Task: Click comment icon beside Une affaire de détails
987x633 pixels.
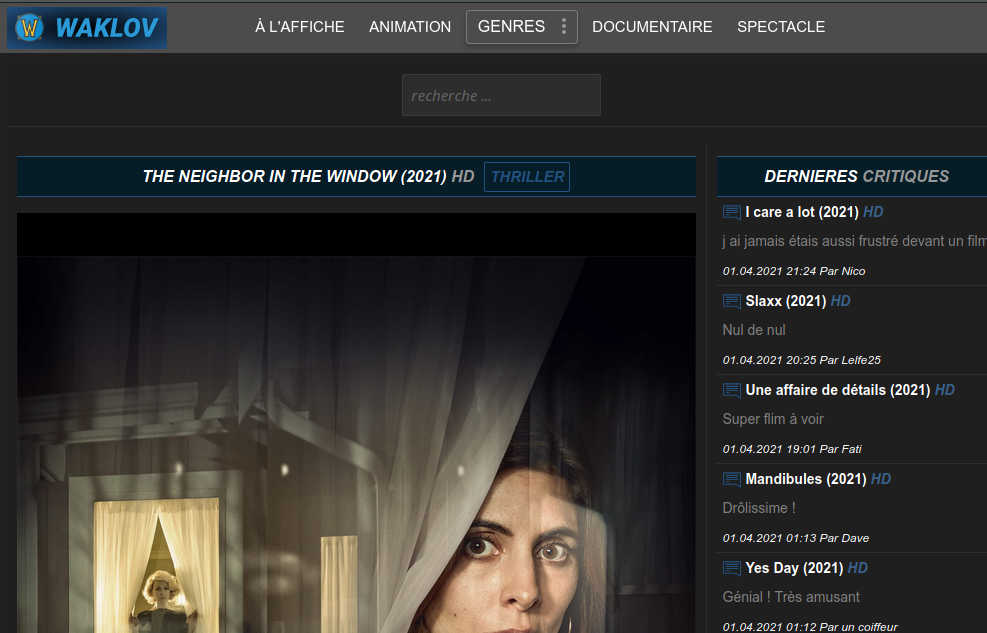Action: [x=732, y=391]
